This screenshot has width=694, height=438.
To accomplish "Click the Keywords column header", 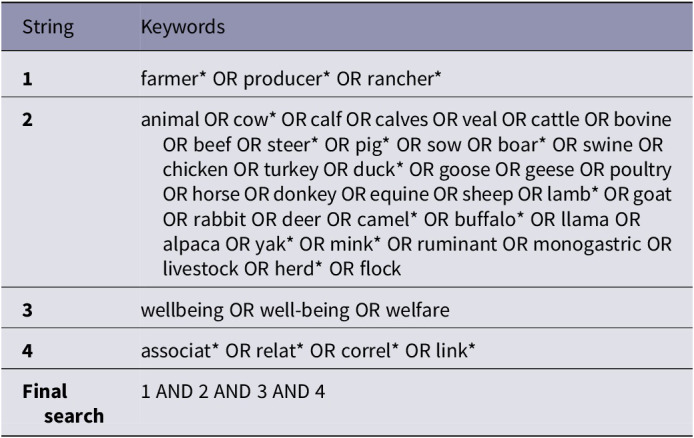I will 183,27.
